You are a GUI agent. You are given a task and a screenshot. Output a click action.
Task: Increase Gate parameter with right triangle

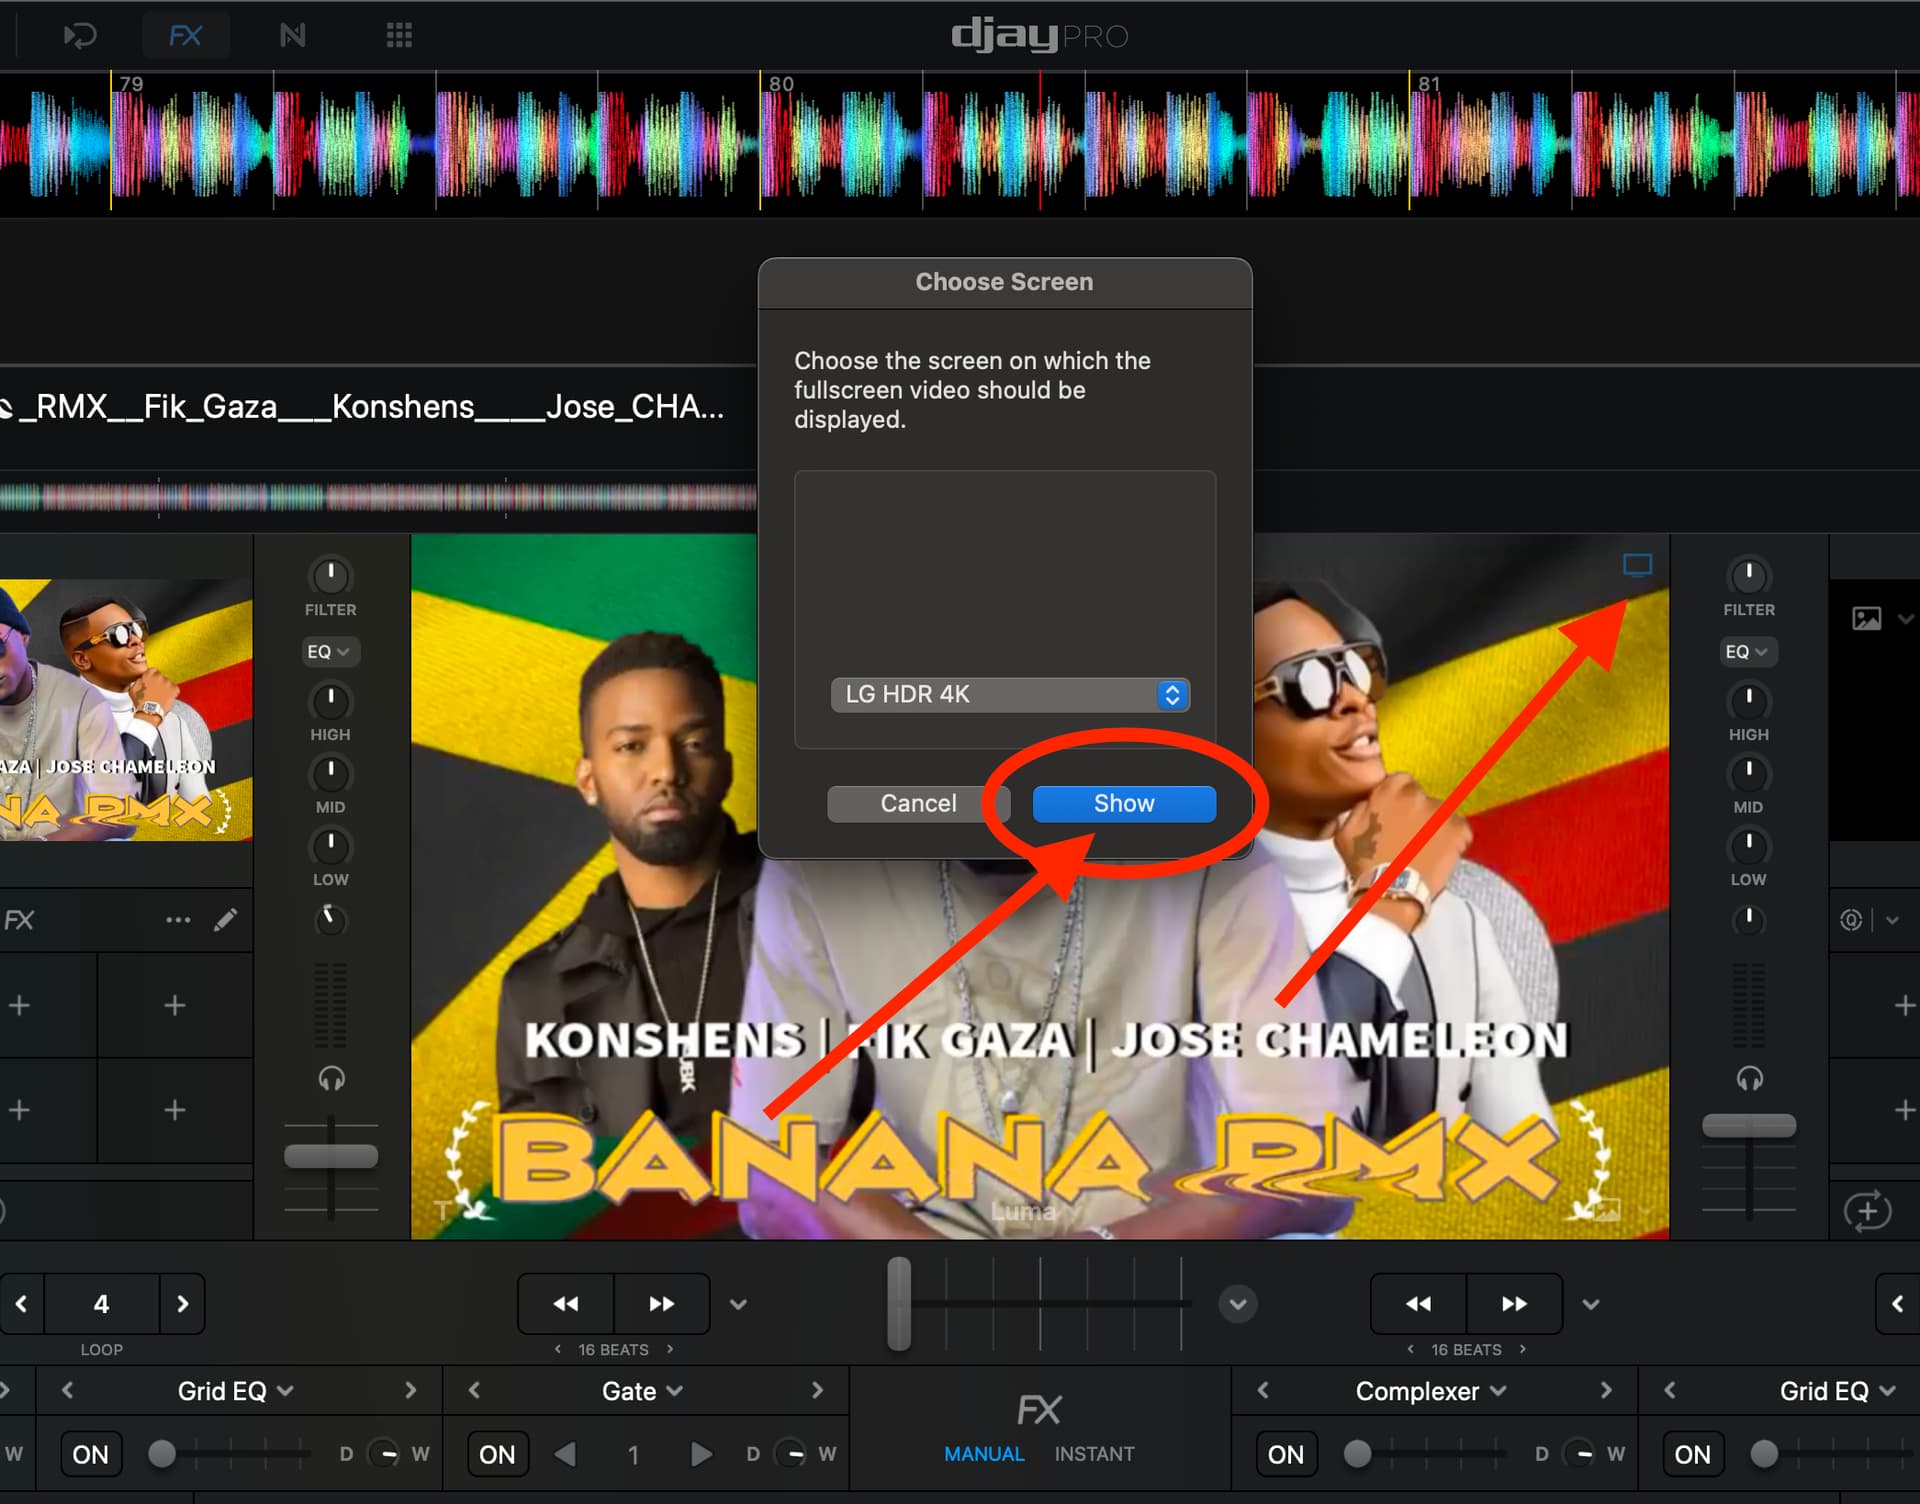click(702, 1454)
